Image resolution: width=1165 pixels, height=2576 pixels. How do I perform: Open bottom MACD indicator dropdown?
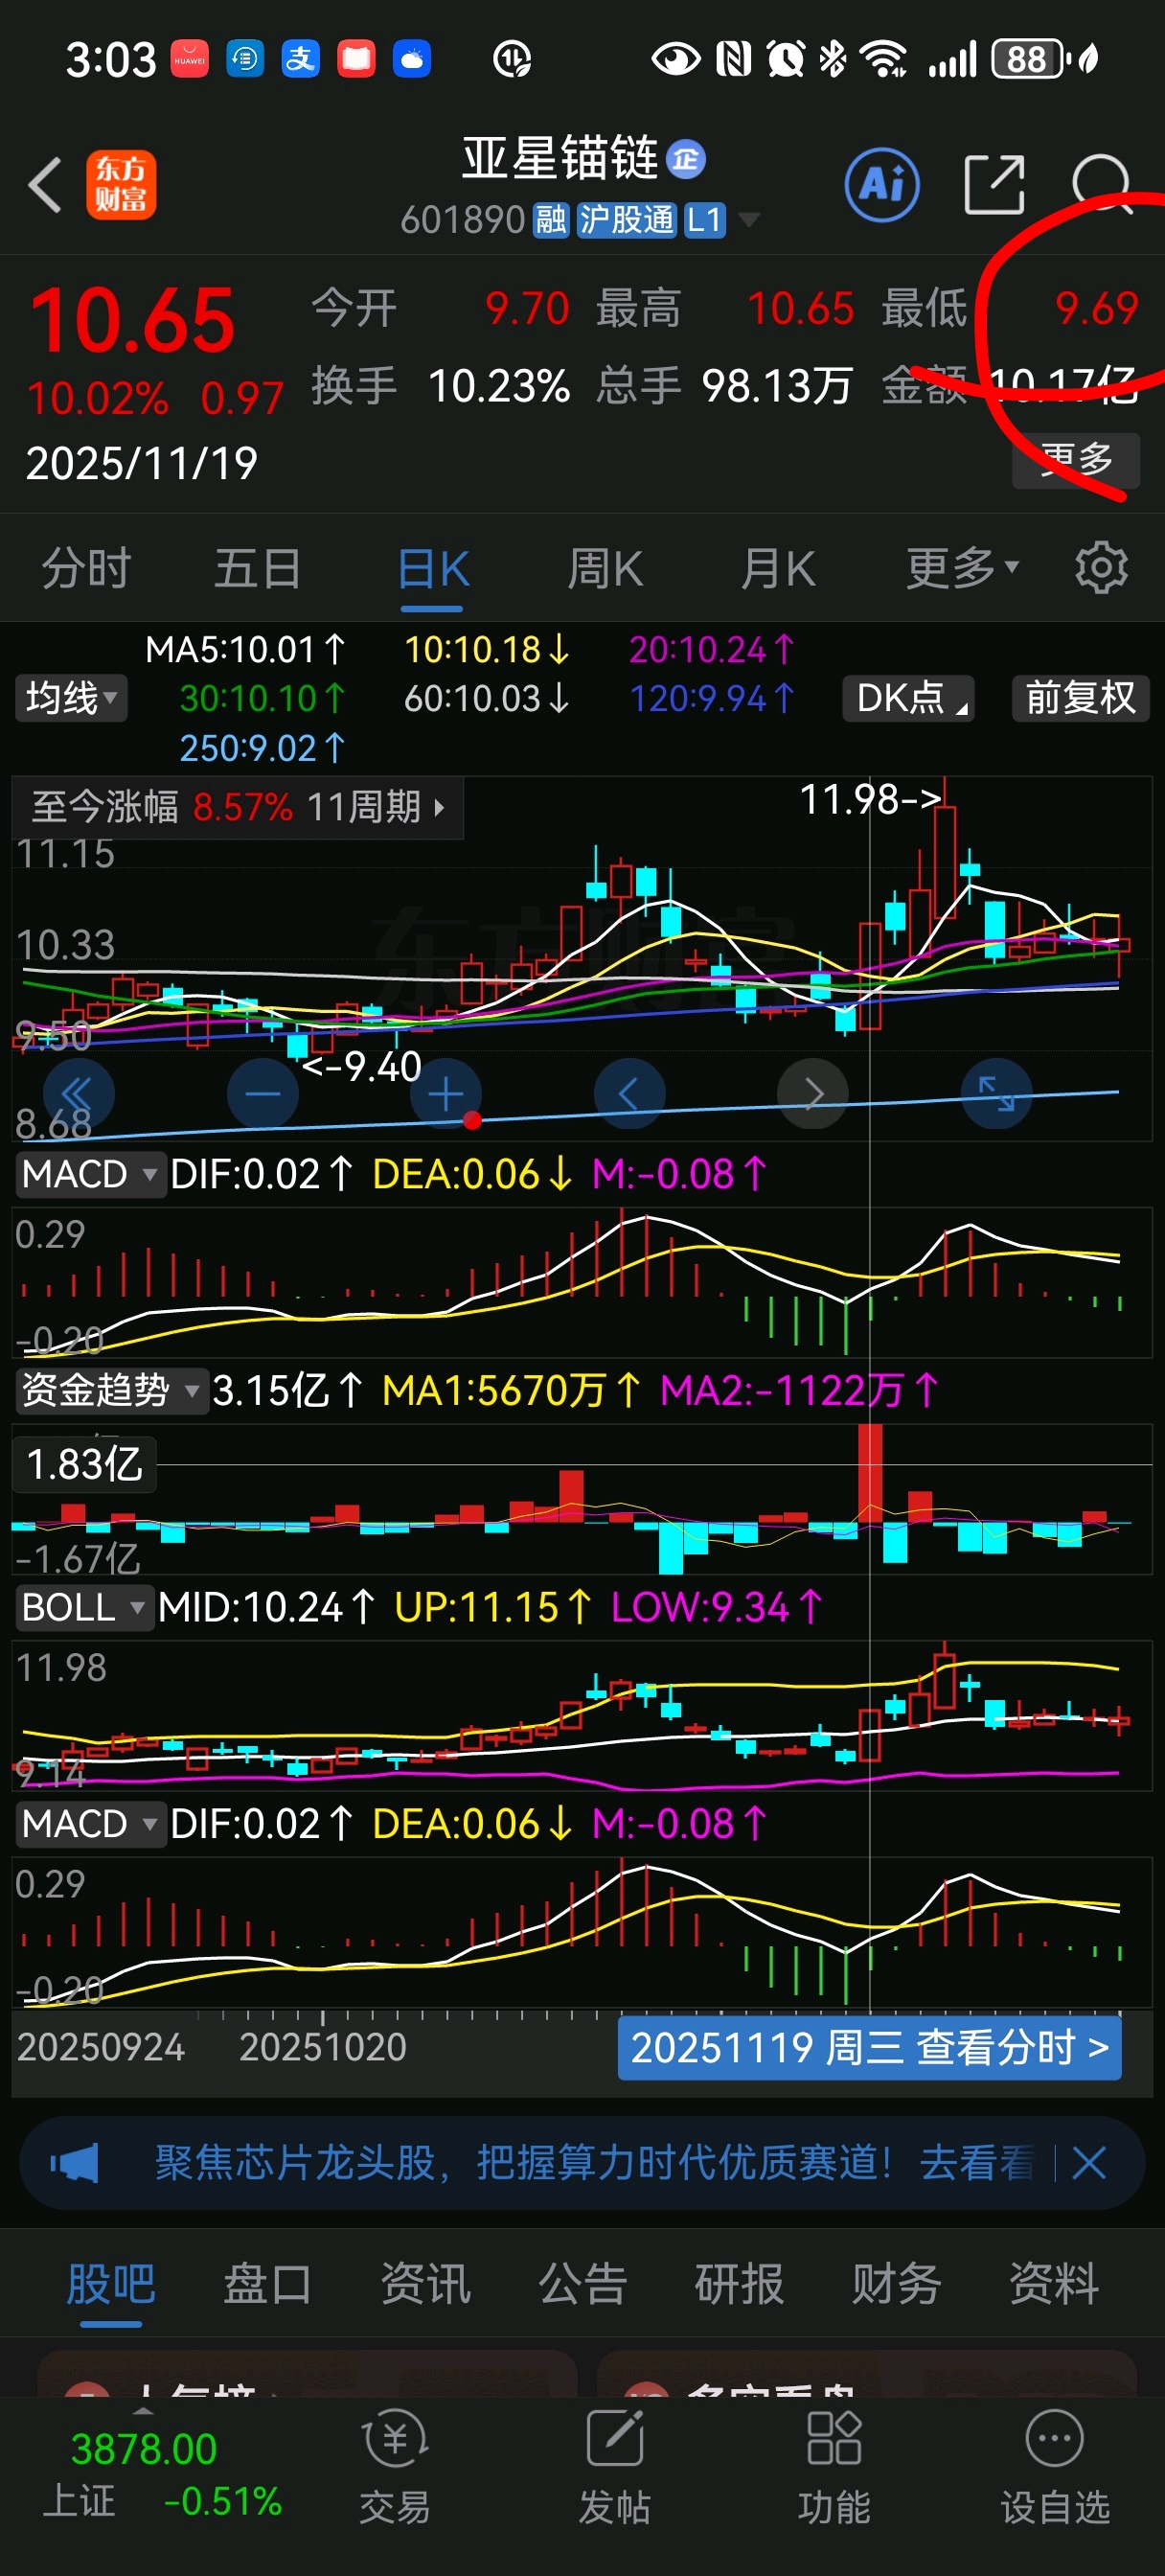pos(89,1823)
